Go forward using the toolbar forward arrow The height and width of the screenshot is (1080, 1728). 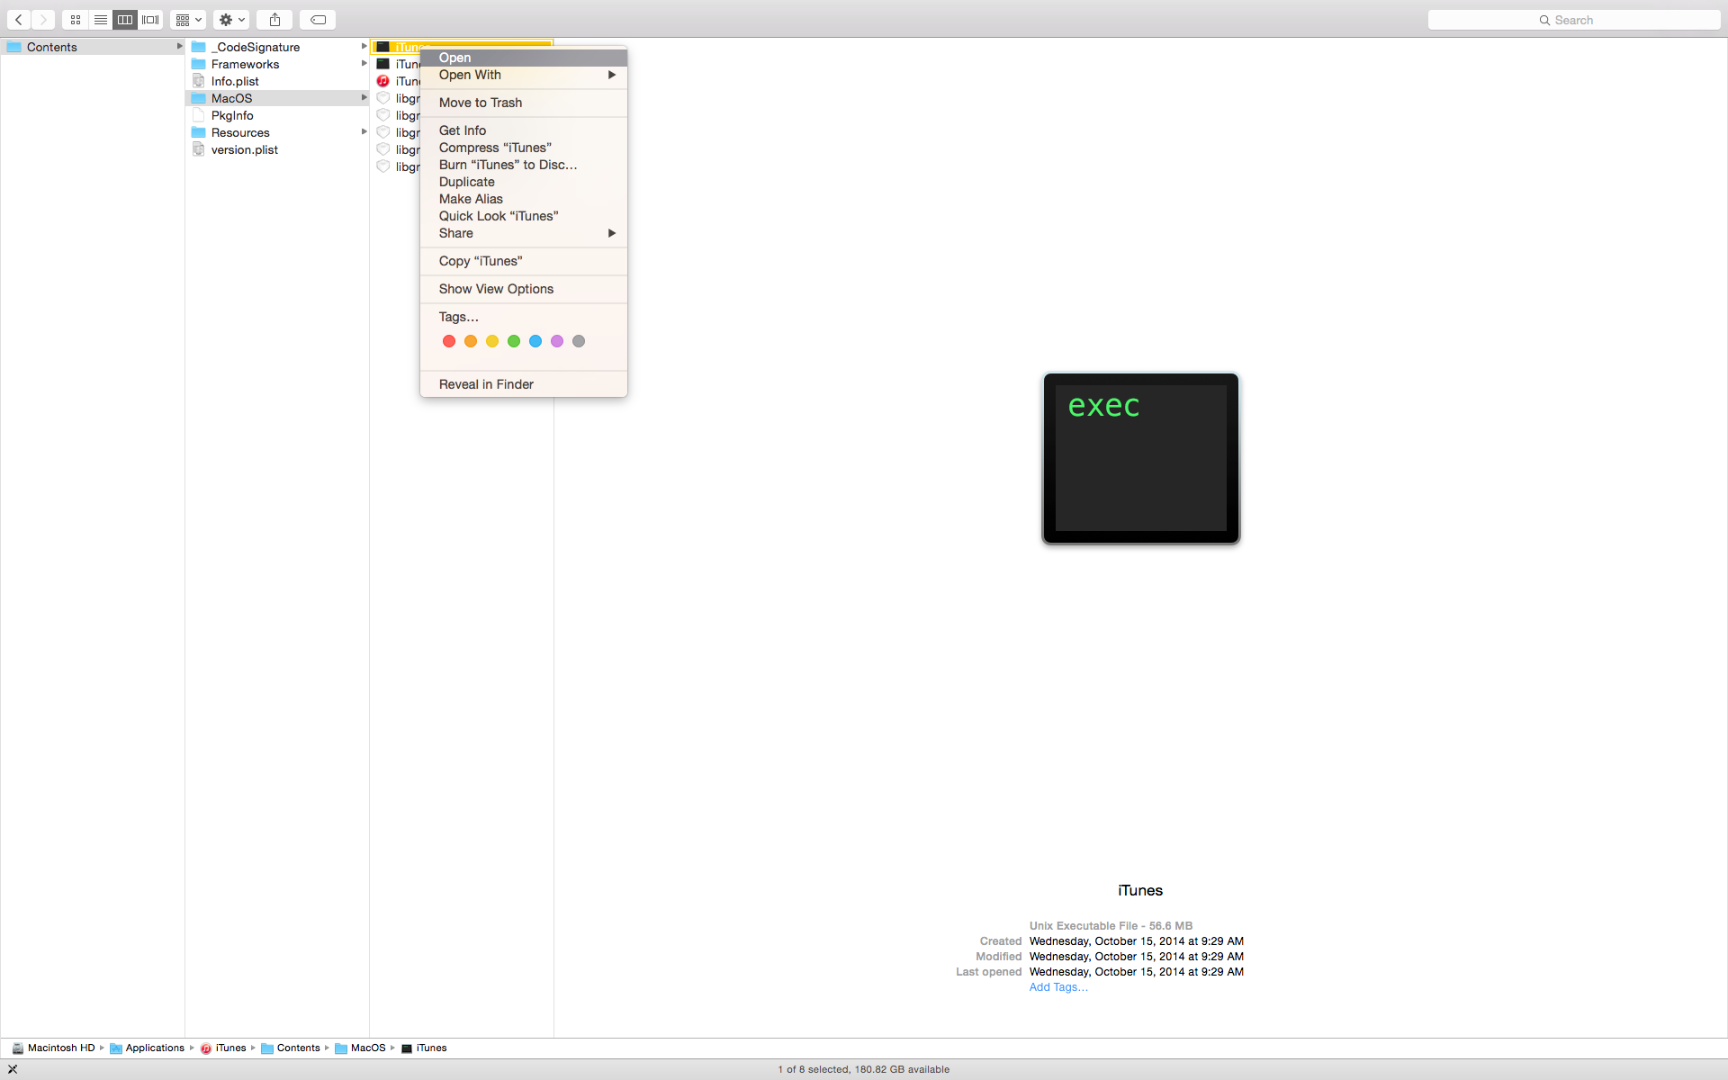pyautogui.click(x=43, y=19)
